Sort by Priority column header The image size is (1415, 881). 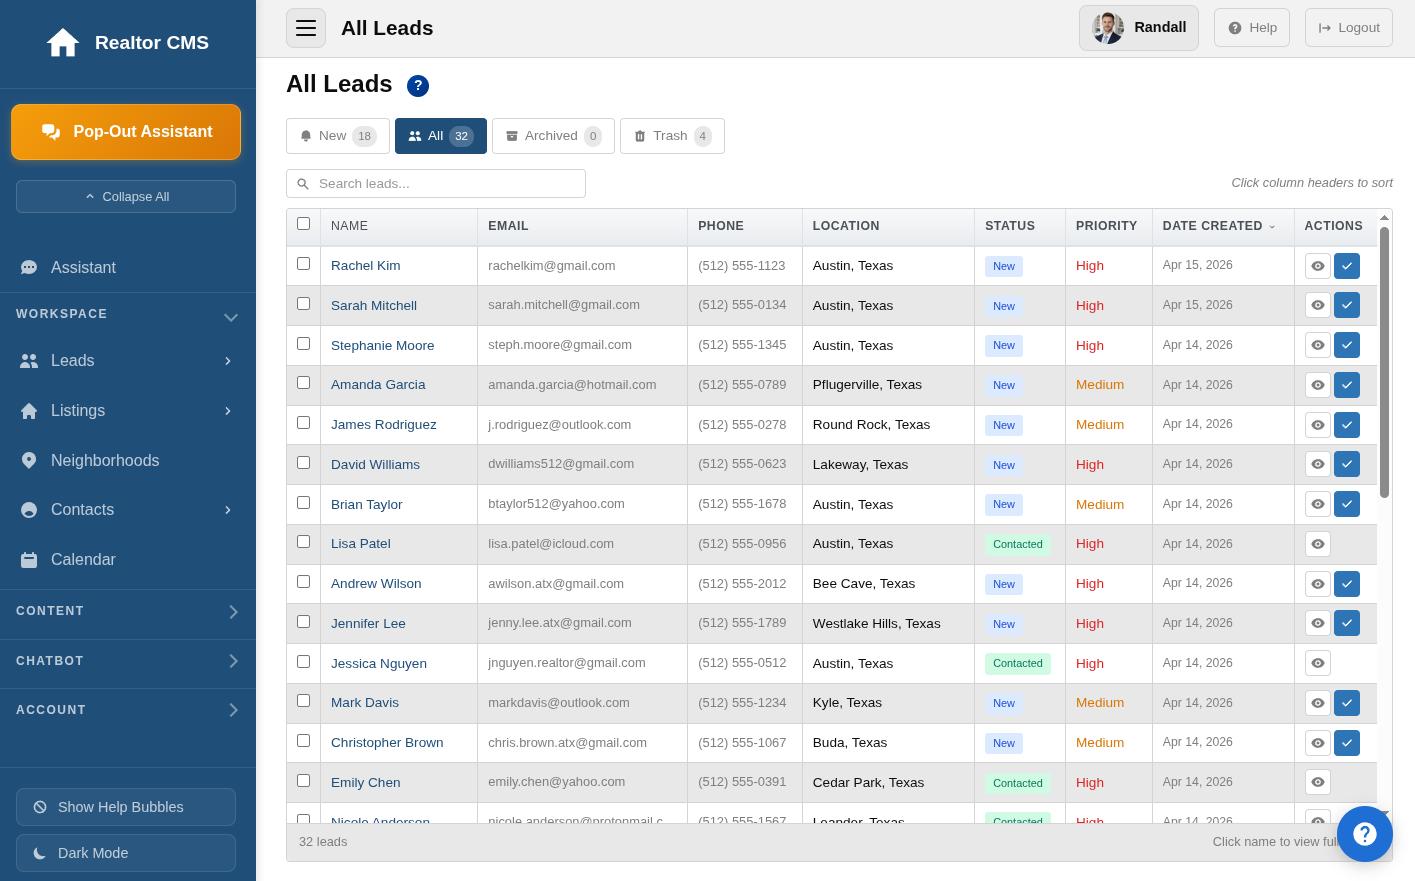tap(1108, 226)
